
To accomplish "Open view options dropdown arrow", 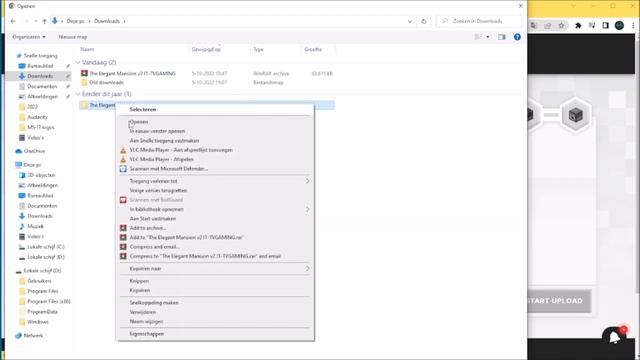I will pyautogui.click(x=487, y=37).
